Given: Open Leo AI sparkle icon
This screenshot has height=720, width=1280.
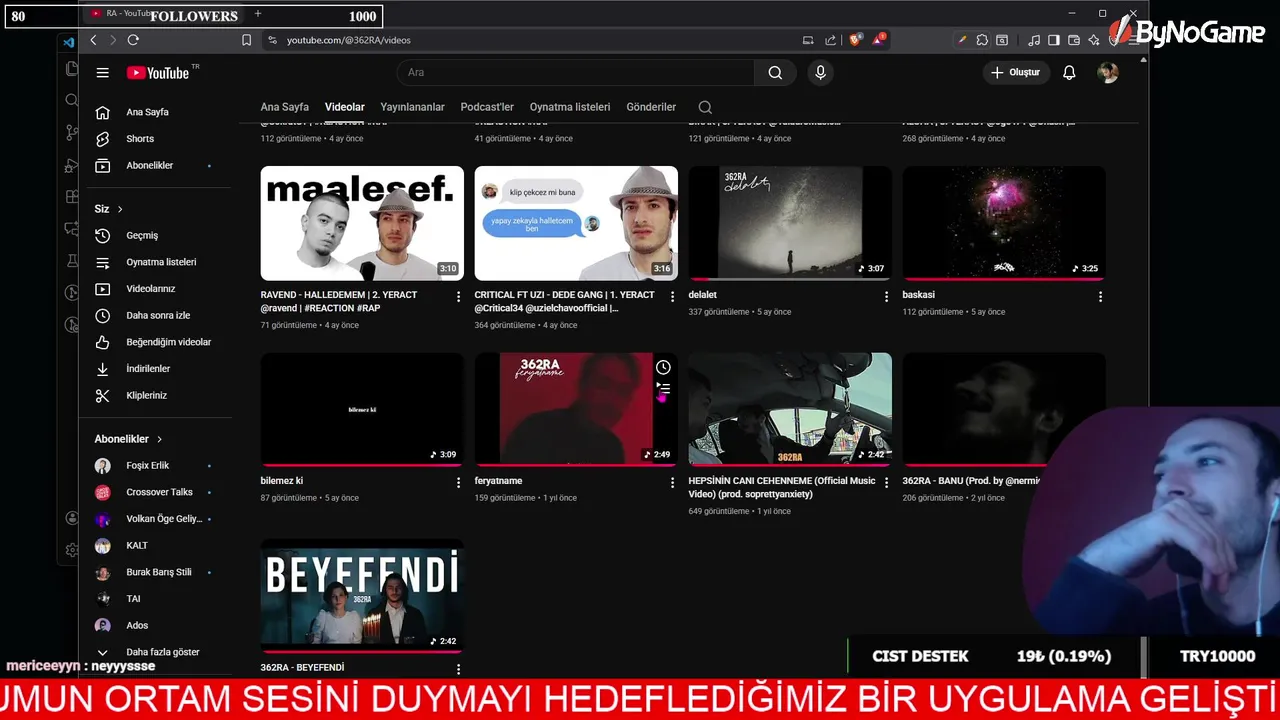Looking at the screenshot, I should (x=1094, y=40).
